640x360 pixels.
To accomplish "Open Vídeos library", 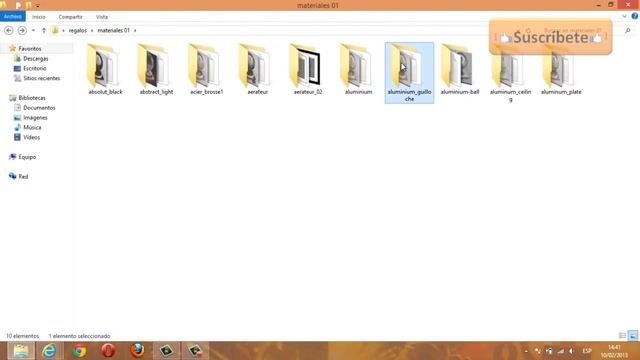I will [31, 137].
